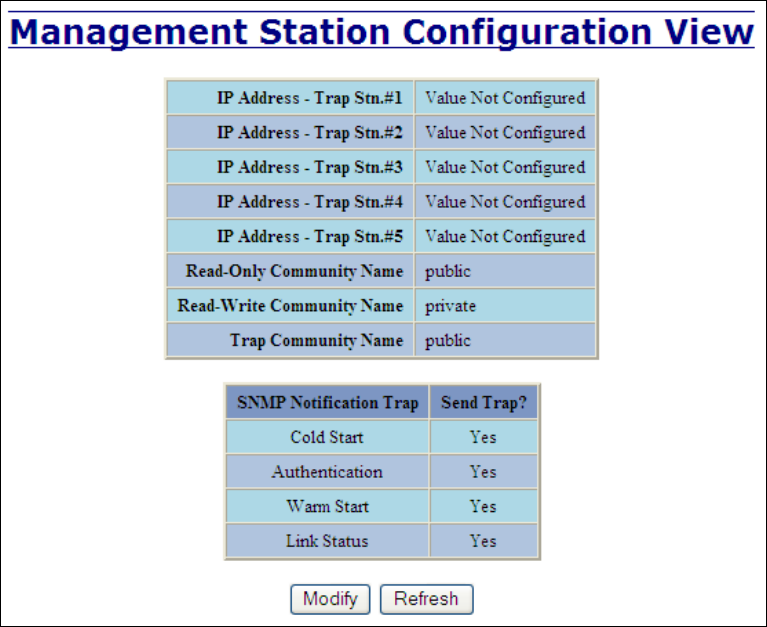This screenshot has width=767, height=627.
Task: Select the Link Status trap row label
Action: (327, 541)
